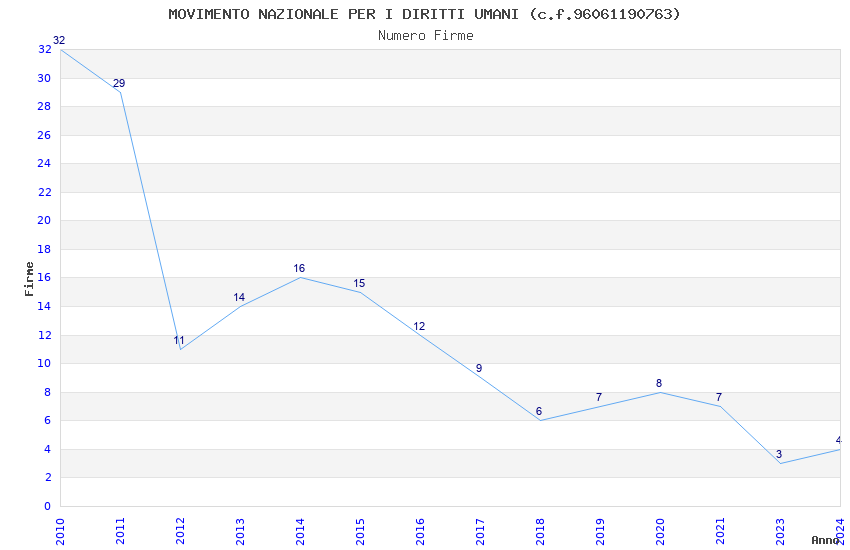
Task: Click x-axis year 2019
Action: [600, 531]
